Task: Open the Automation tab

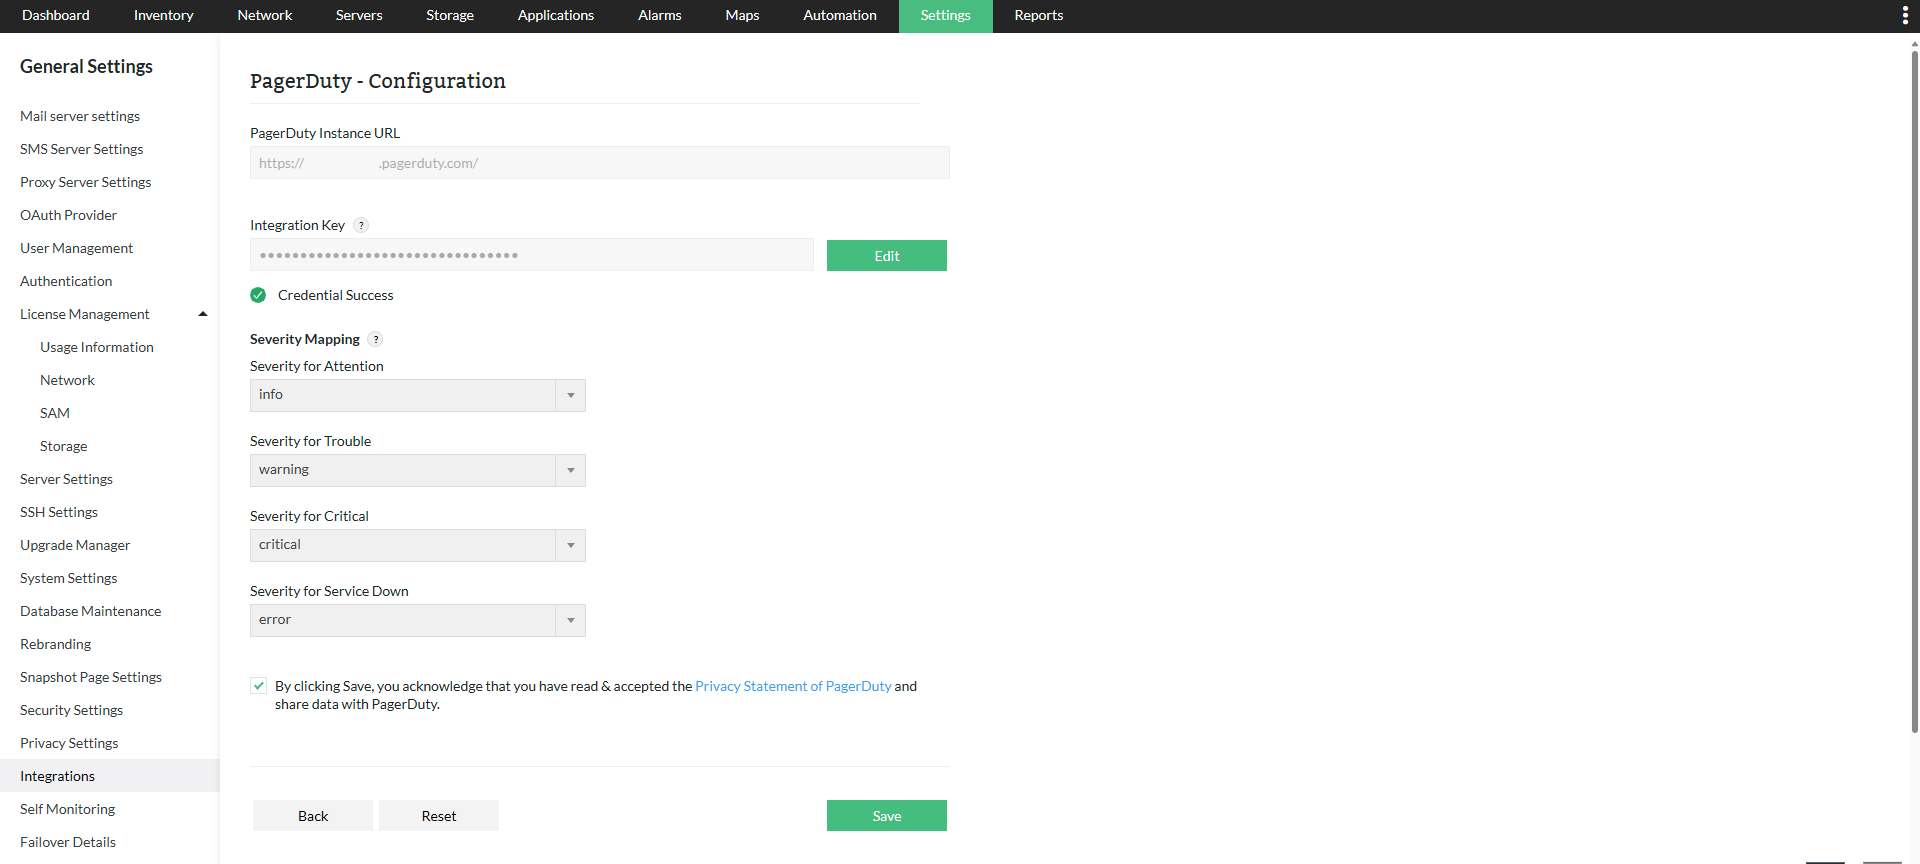Action: [840, 16]
